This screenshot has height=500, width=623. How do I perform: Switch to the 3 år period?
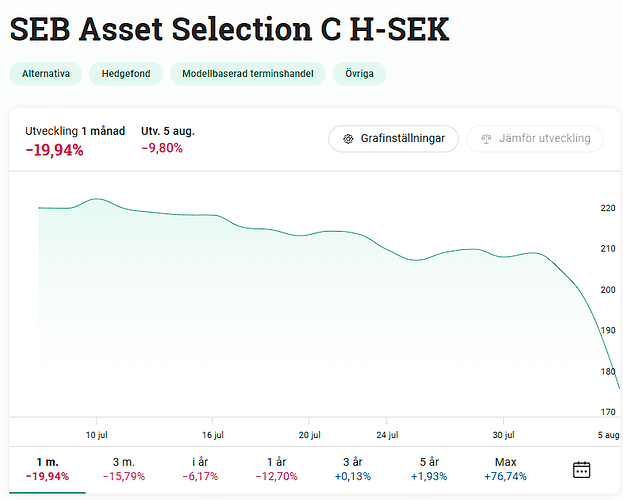[354, 469]
